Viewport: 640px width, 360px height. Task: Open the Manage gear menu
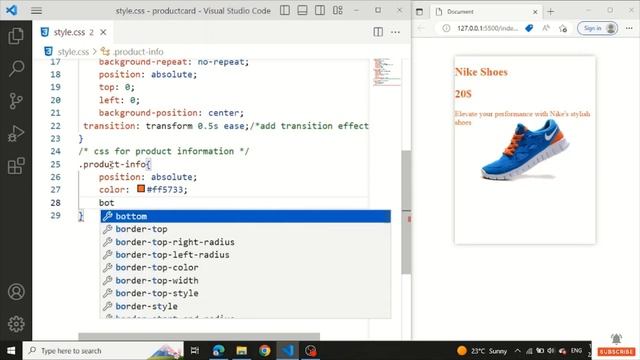(x=16, y=324)
